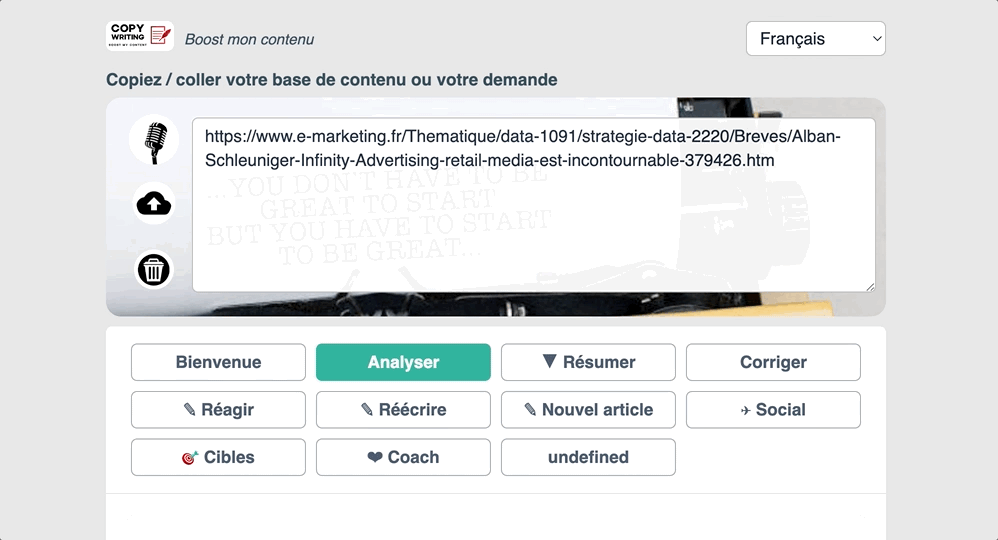Viewport: 998px width, 540px height.
Task: Click the undefined button
Action: tap(588, 457)
